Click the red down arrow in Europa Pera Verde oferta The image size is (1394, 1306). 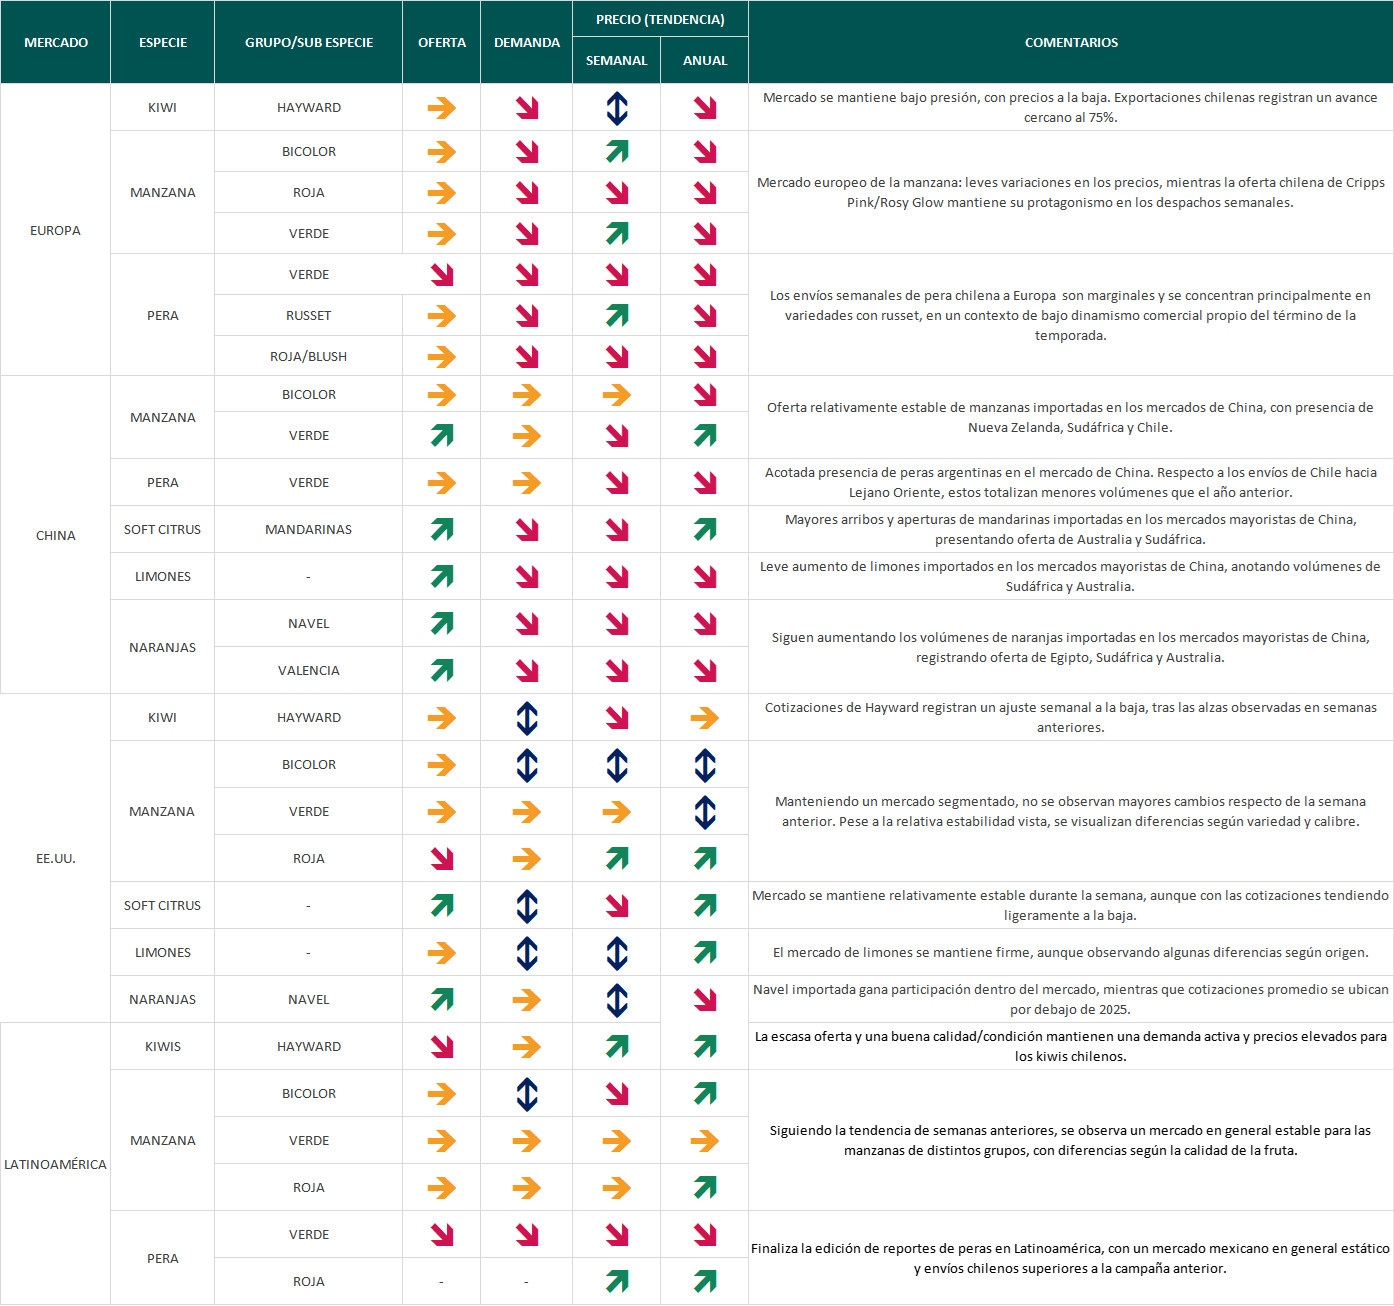point(442,275)
